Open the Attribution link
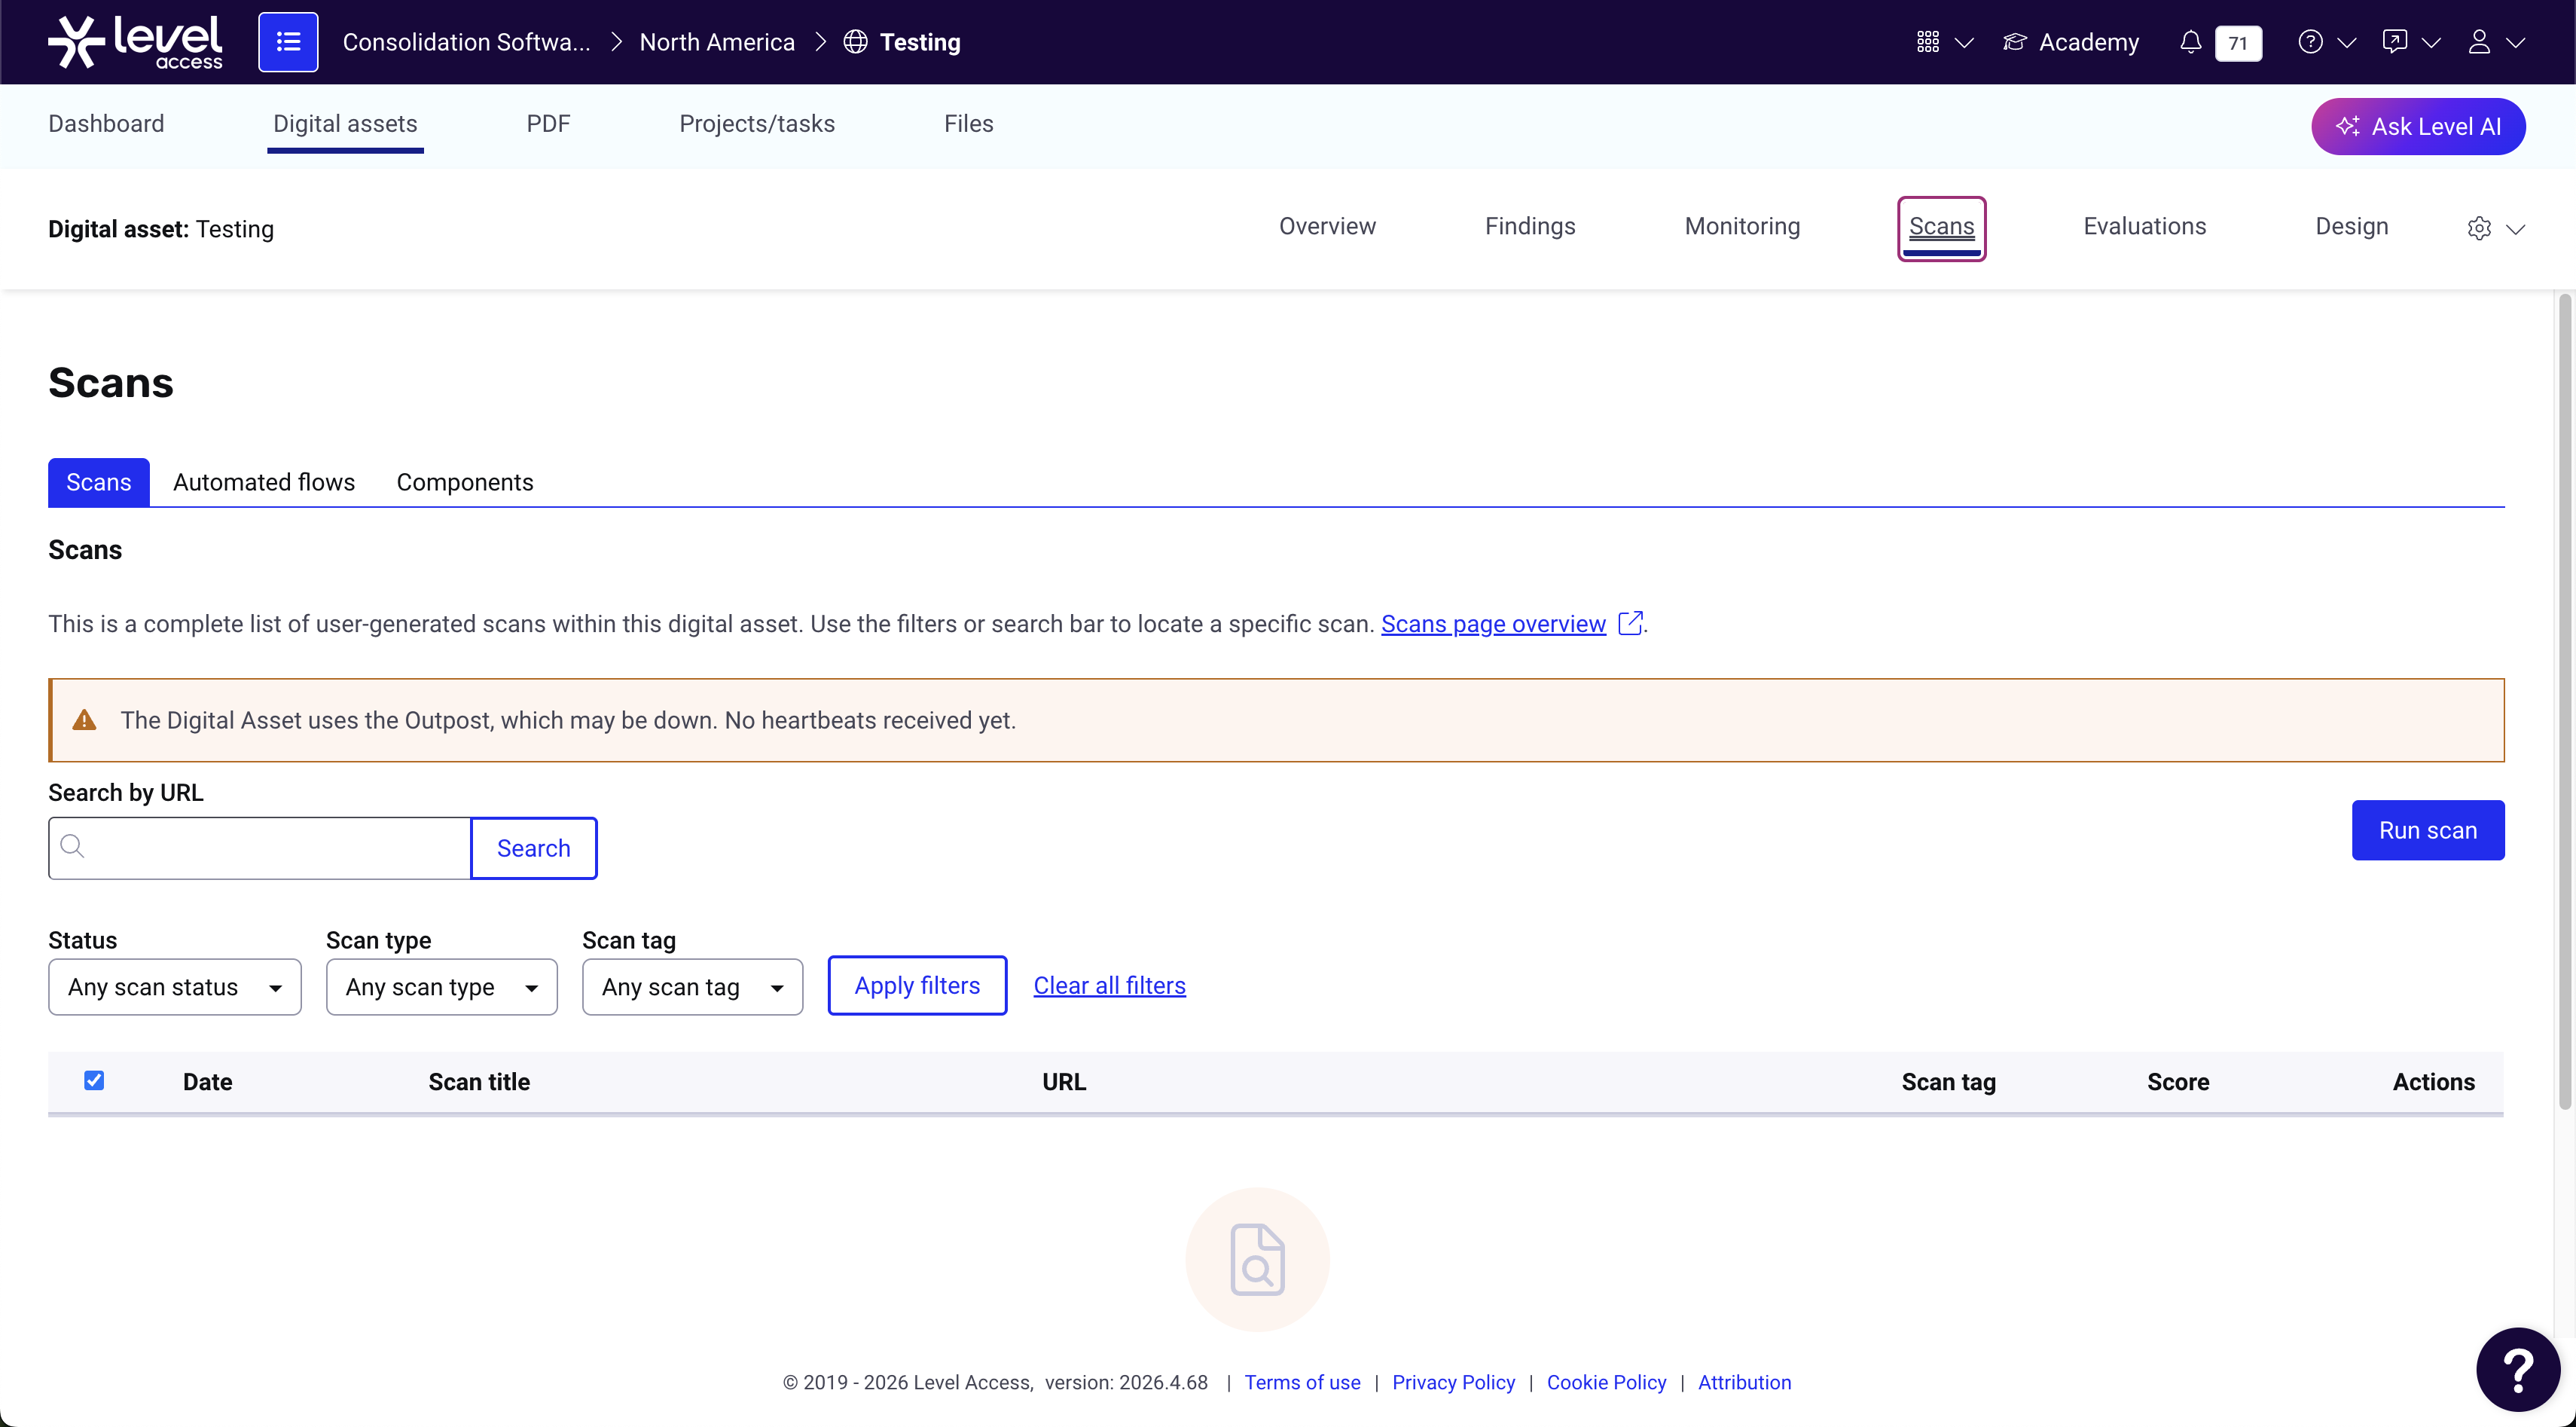Viewport: 2576px width, 1427px height. 1744,1382
